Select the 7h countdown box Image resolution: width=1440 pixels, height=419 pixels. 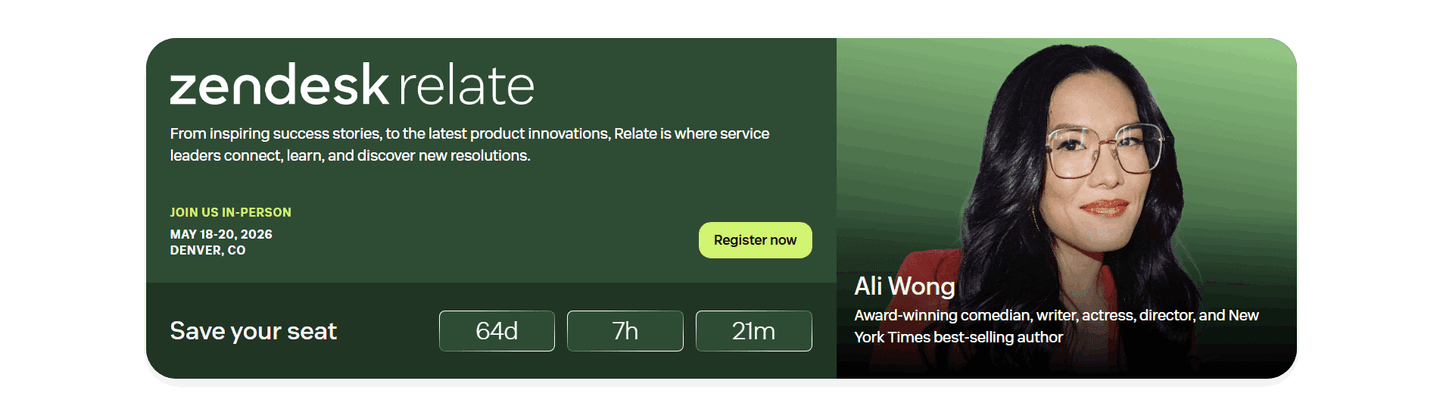point(625,331)
